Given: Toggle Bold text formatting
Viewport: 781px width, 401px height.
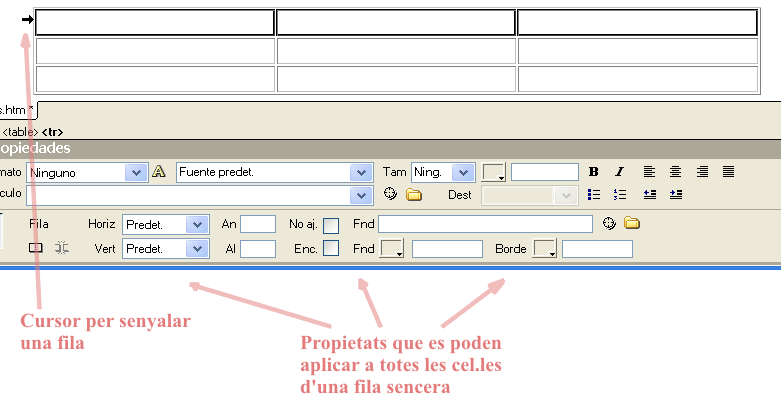Looking at the screenshot, I should coord(593,172).
